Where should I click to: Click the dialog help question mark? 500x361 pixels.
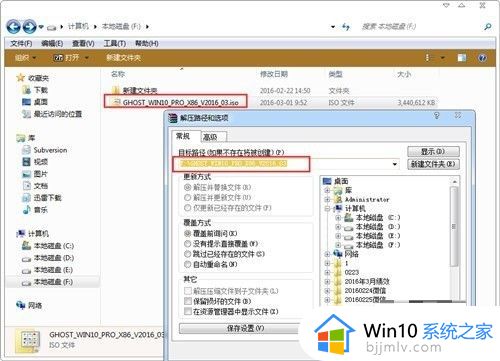pyautogui.click(x=436, y=116)
